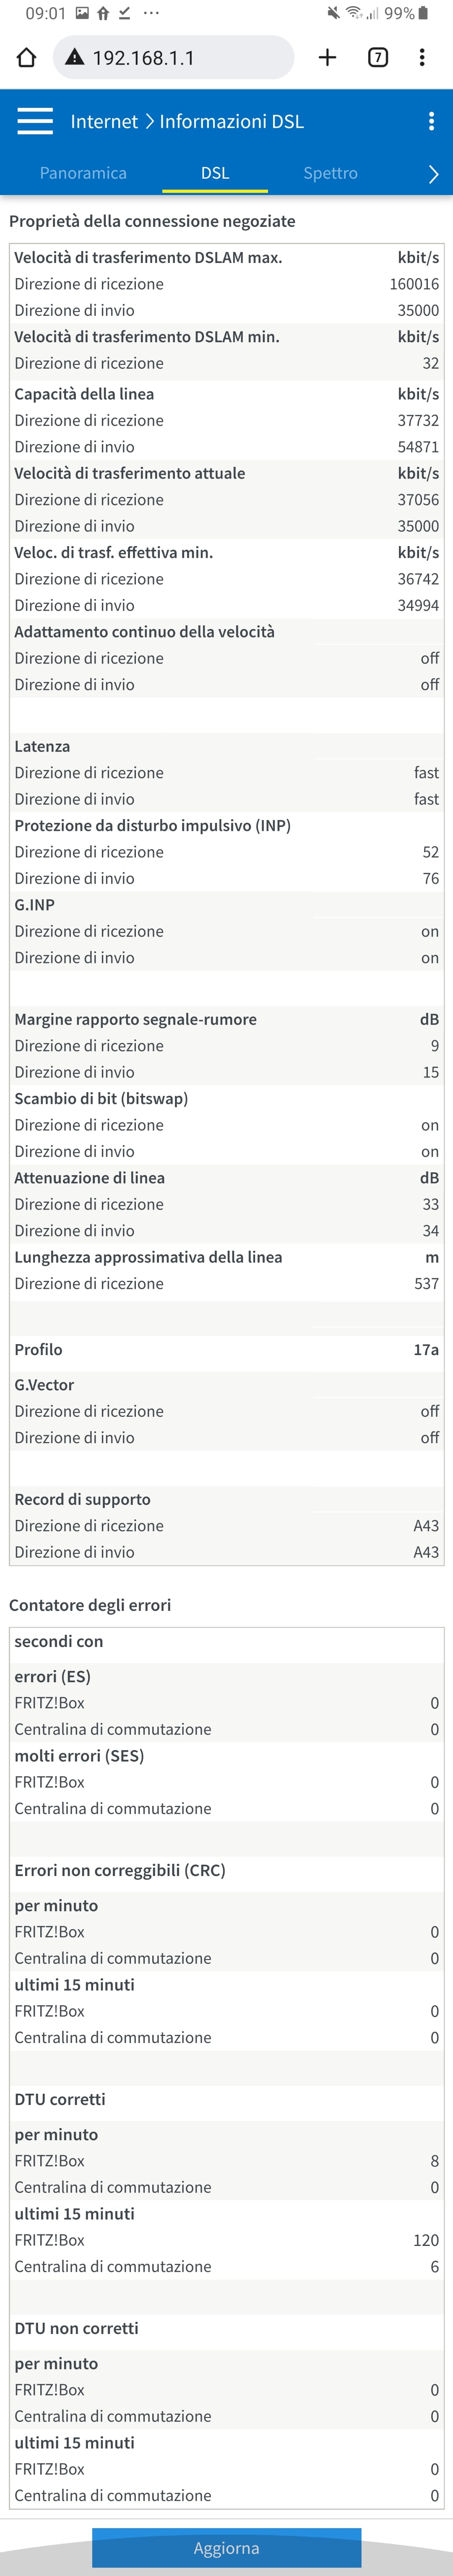Tap the silent mode icon in status bar

[x=333, y=13]
